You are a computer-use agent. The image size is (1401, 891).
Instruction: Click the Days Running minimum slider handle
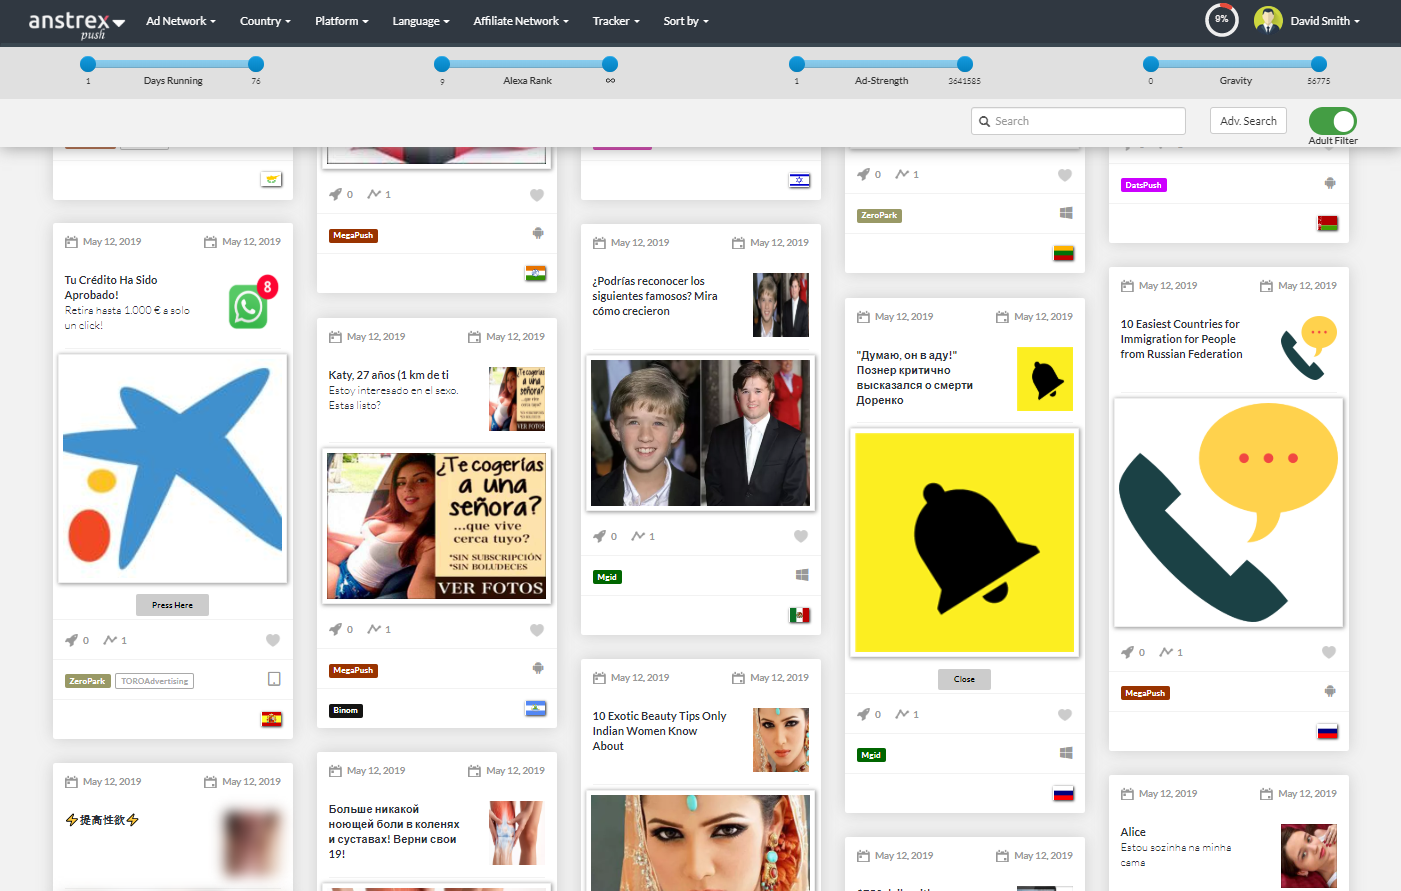tap(88, 64)
